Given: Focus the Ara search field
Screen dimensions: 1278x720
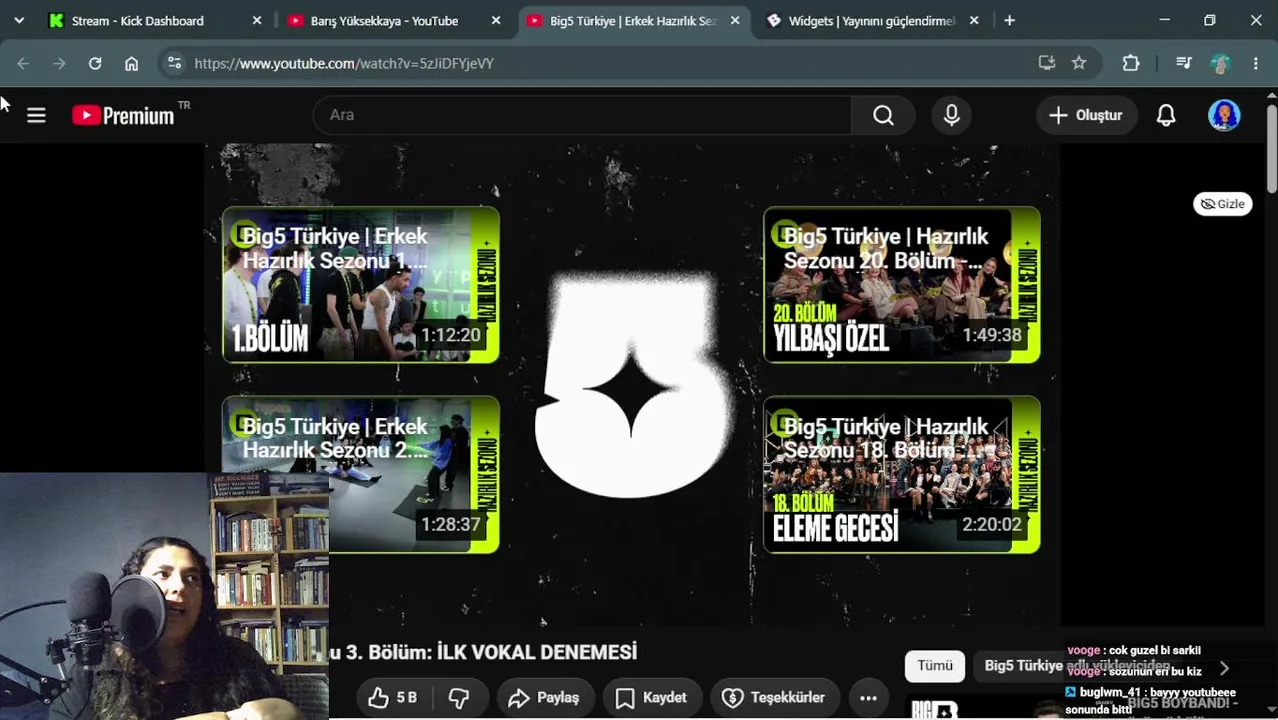Looking at the screenshot, I should [582, 115].
